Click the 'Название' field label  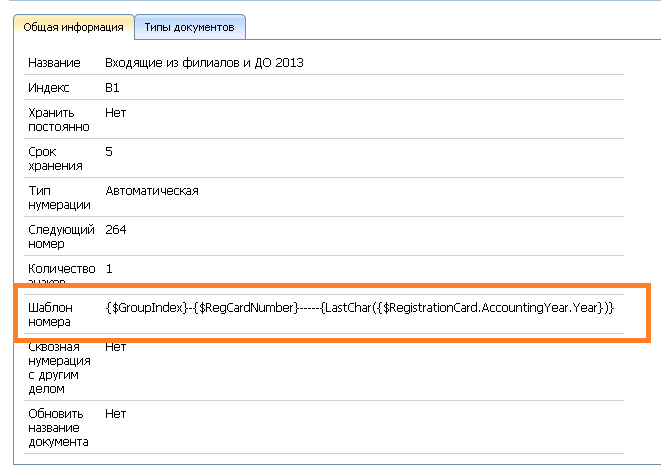pos(53,63)
